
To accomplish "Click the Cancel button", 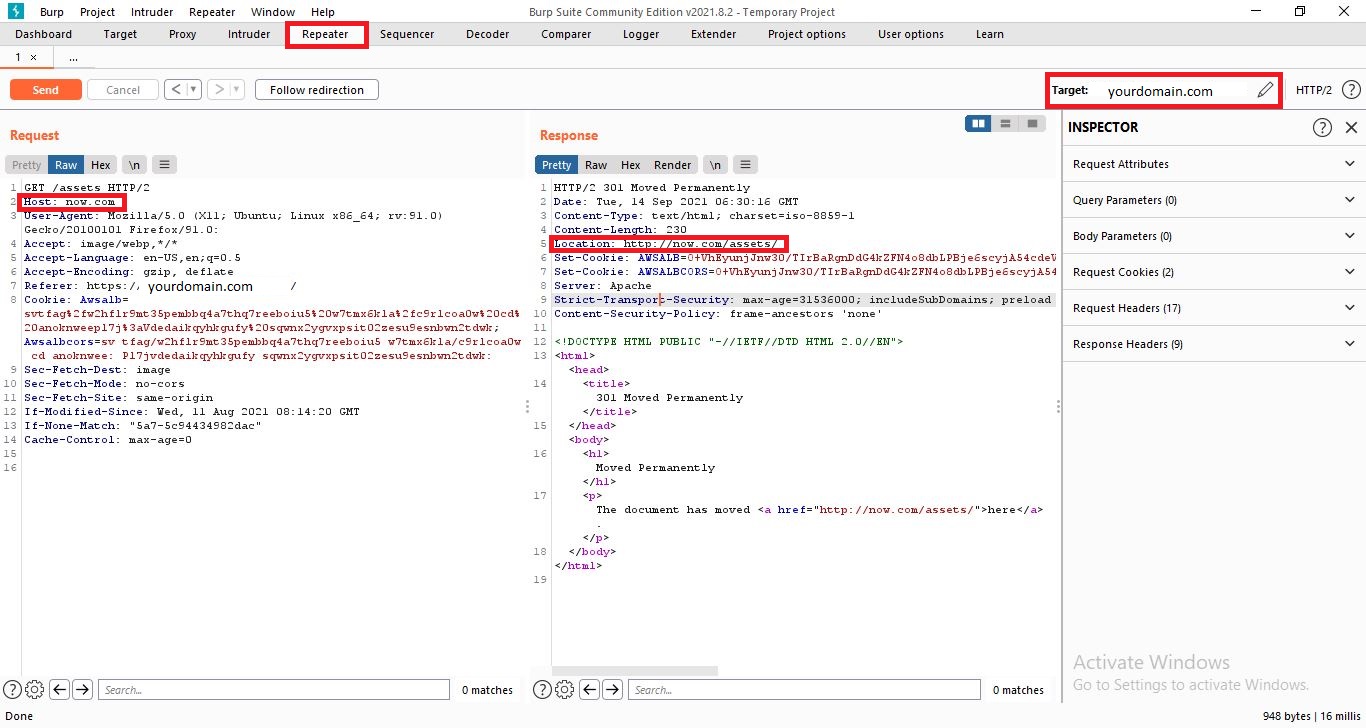I will [x=123, y=90].
